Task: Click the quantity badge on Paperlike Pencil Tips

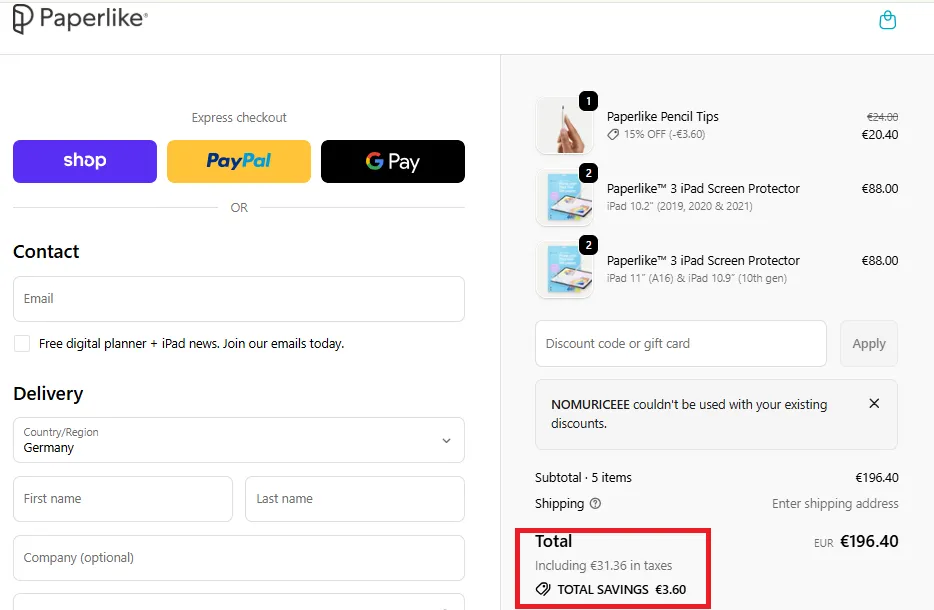Action: (x=588, y=100)
